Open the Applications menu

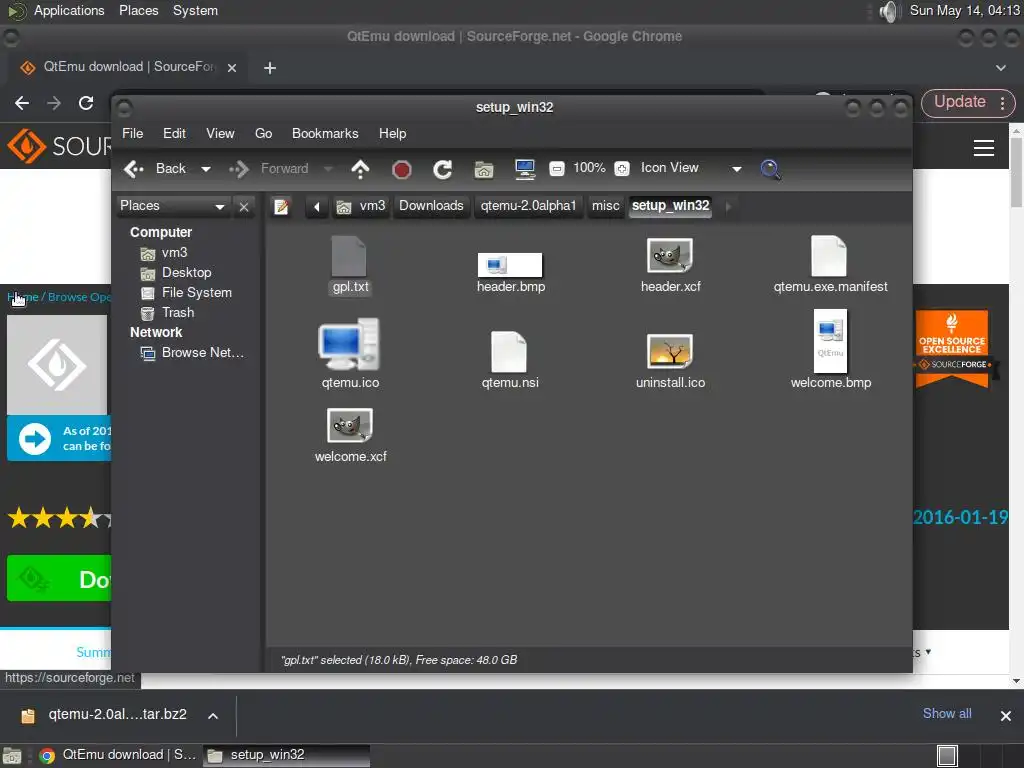69,11
